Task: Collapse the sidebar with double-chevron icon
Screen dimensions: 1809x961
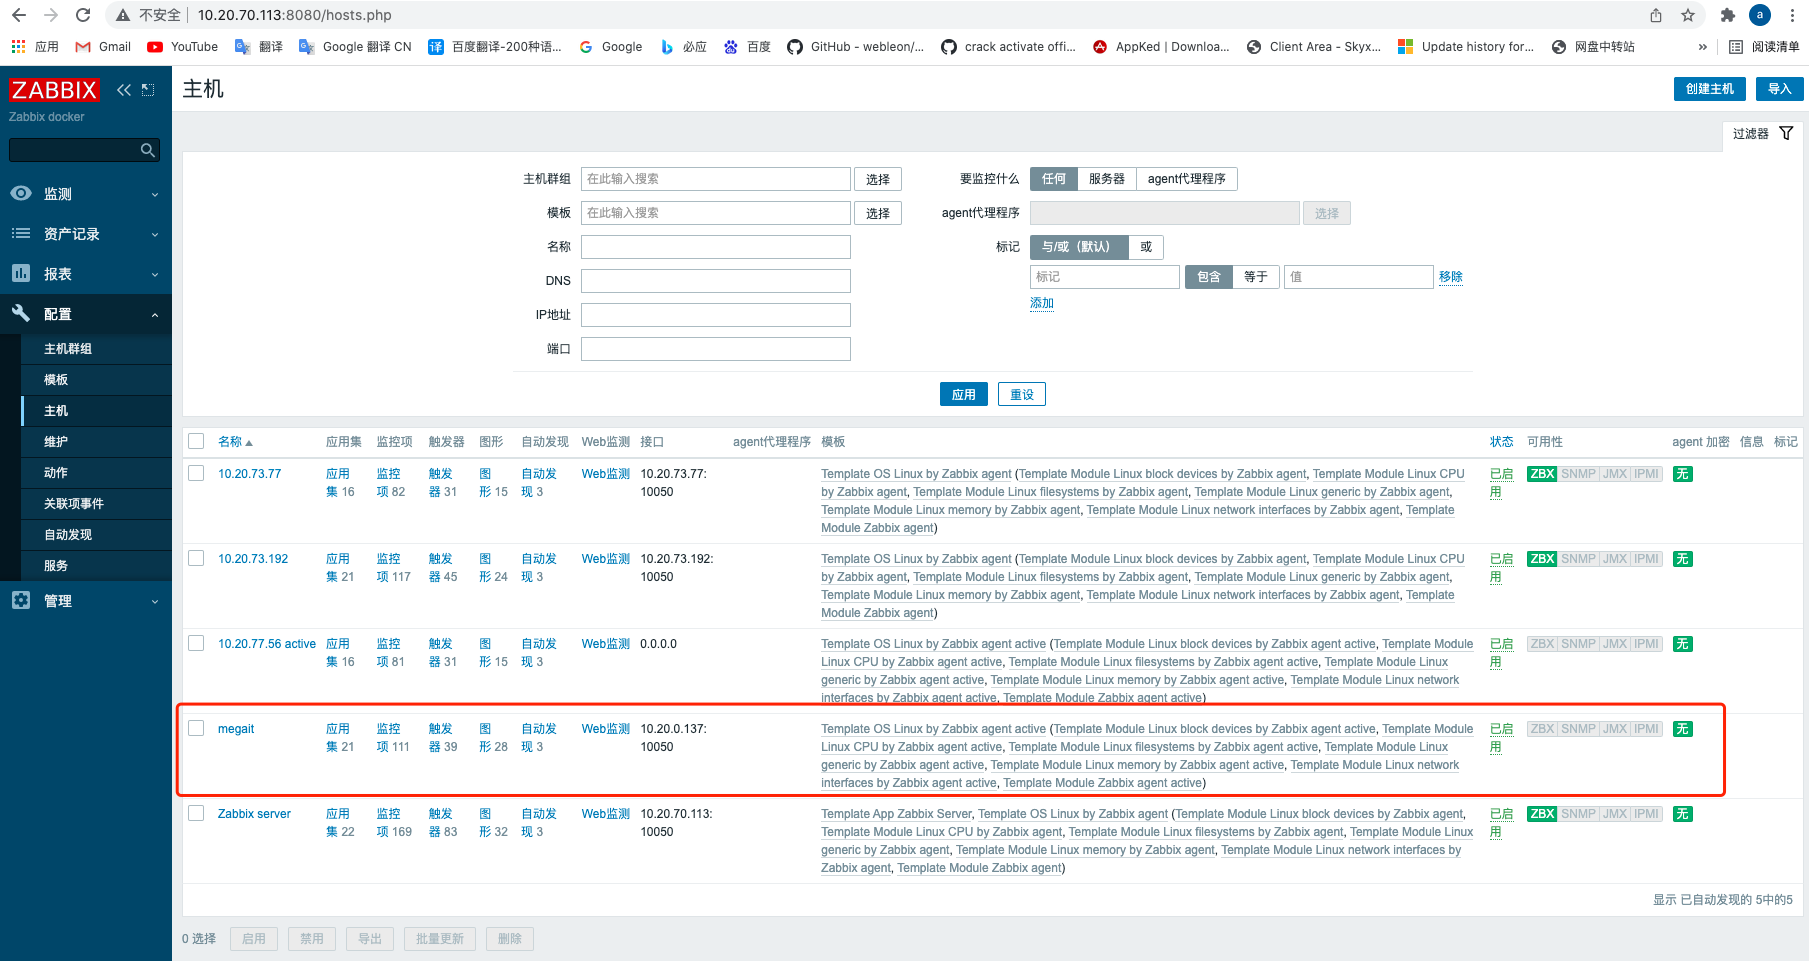Action: point(124,90)
